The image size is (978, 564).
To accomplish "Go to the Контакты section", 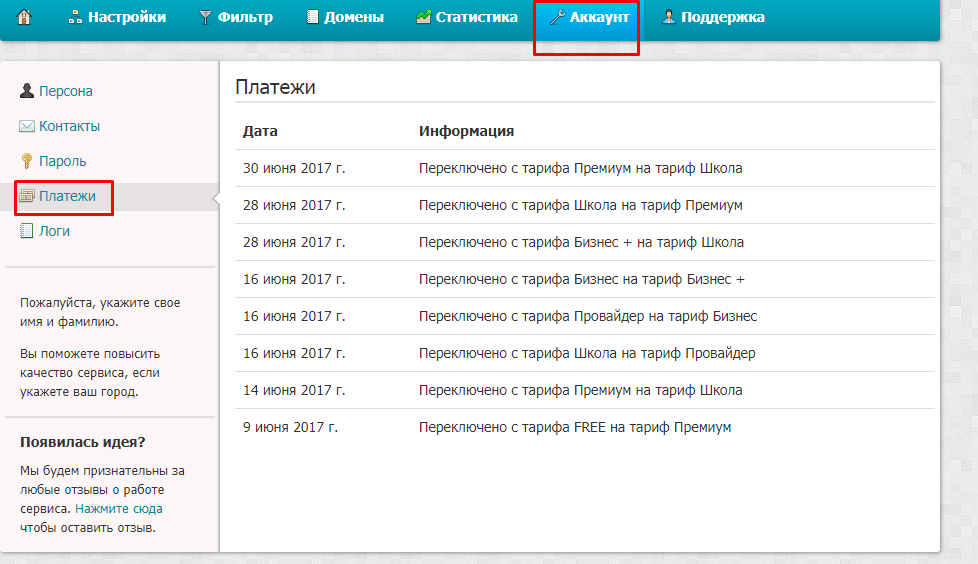I will (x=69, y=126).
